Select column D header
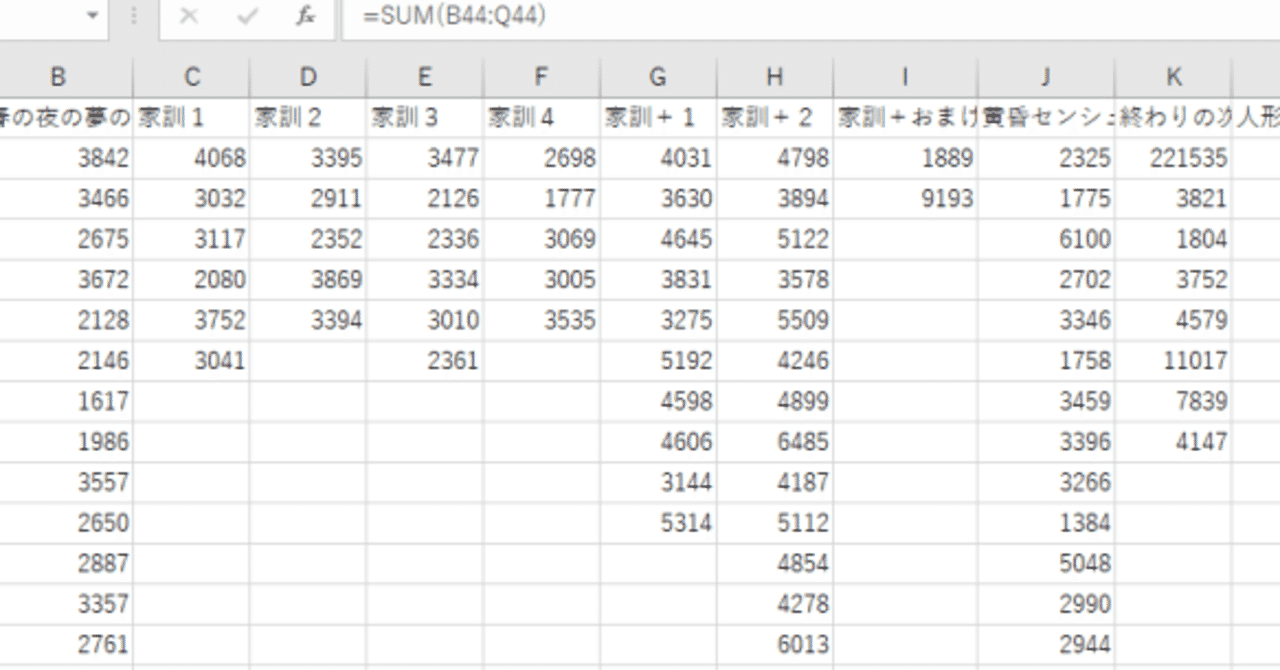The image size is (1280, 670). coord(308,77)
